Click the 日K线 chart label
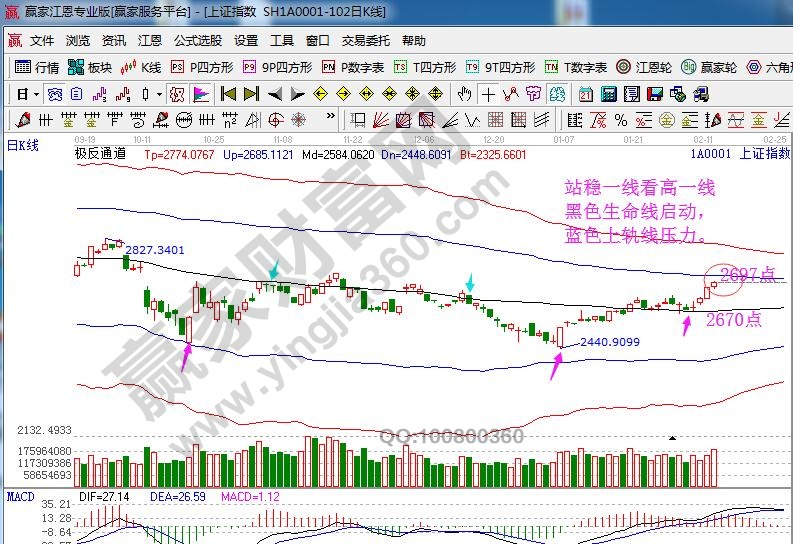 coord(22,146)
